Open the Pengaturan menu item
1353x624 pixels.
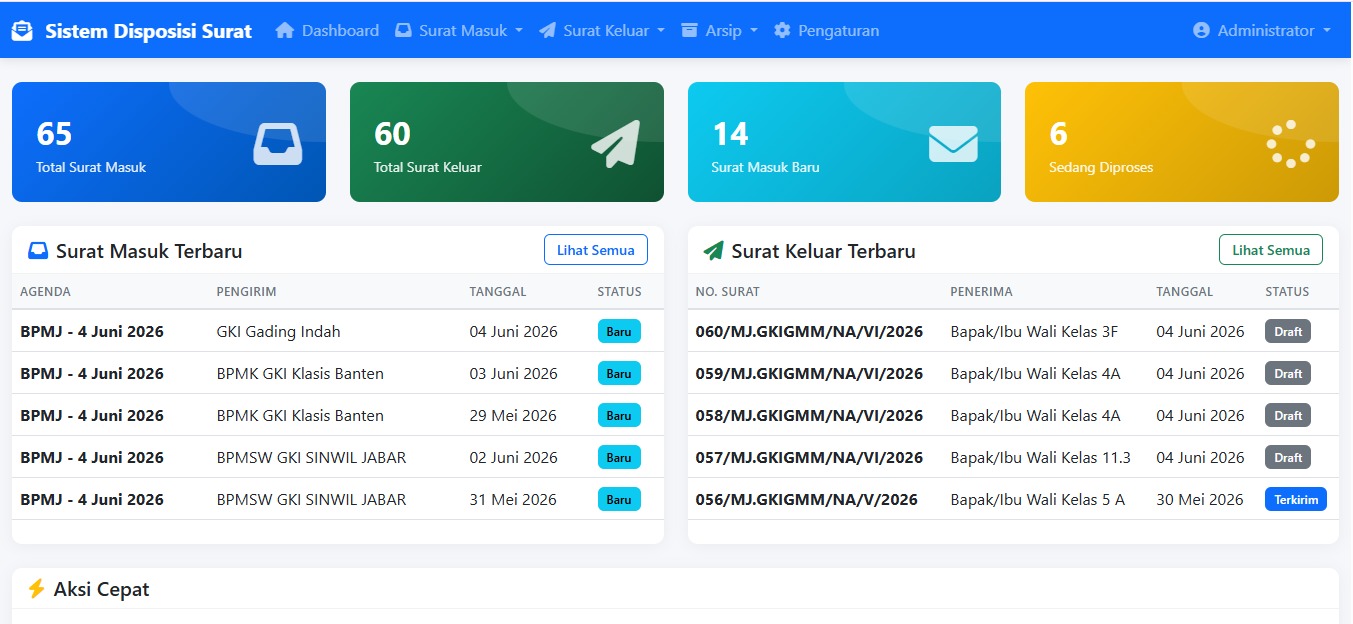click(x=827, y=31)
